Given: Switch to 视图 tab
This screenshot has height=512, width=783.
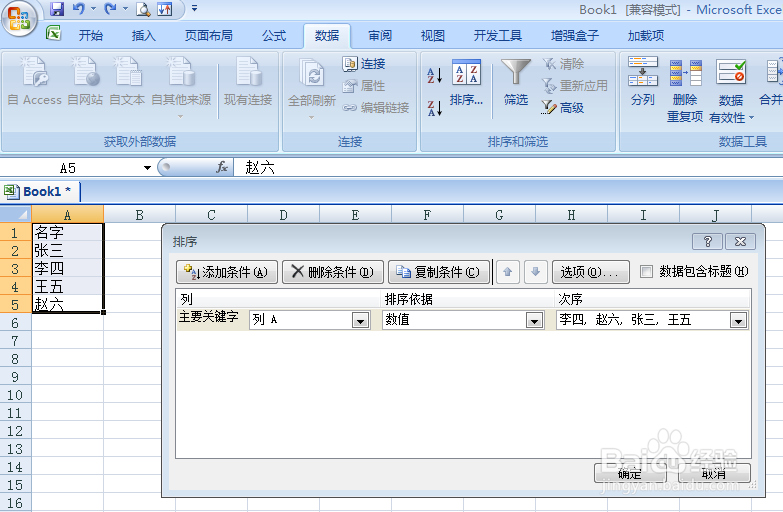Looking at the screenshot, I should tap(433, 35).
